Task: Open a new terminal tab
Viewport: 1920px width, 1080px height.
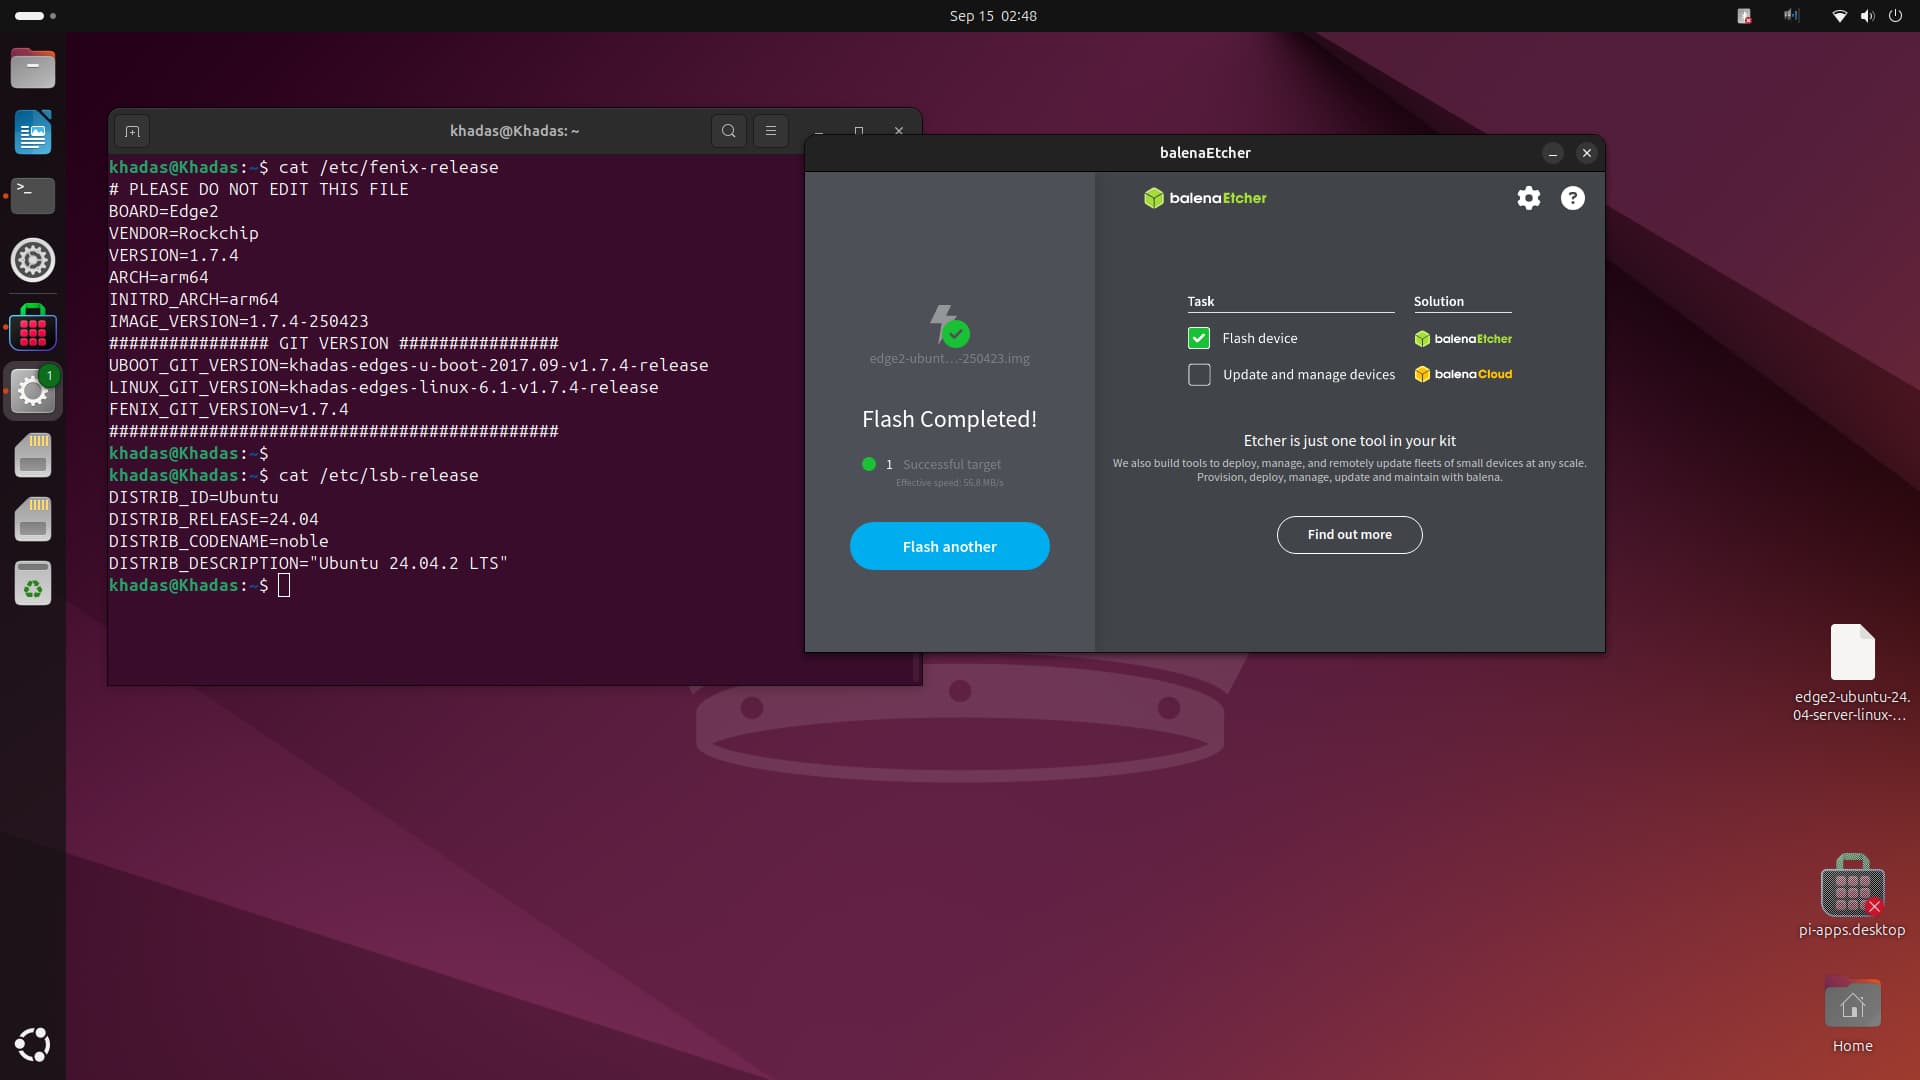Action: 132,131
